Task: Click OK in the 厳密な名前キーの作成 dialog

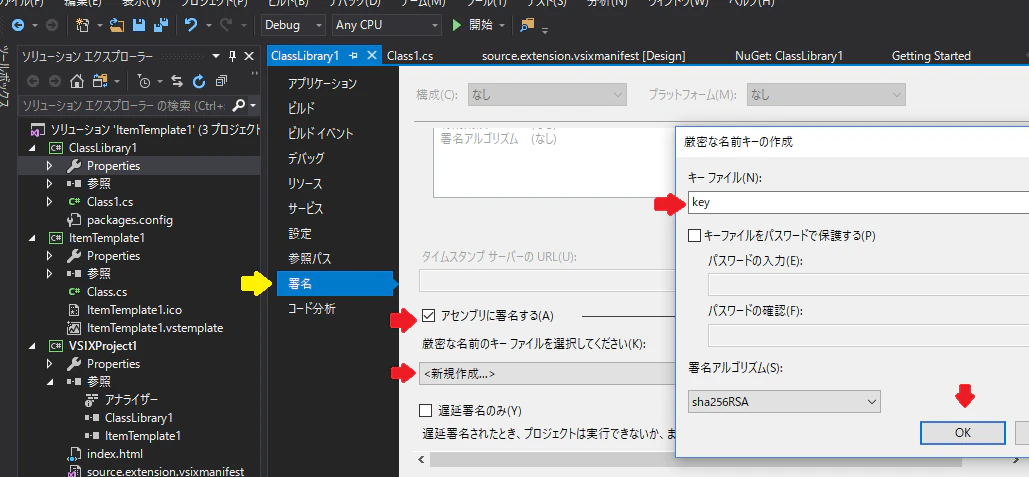Action: point(963,432)
